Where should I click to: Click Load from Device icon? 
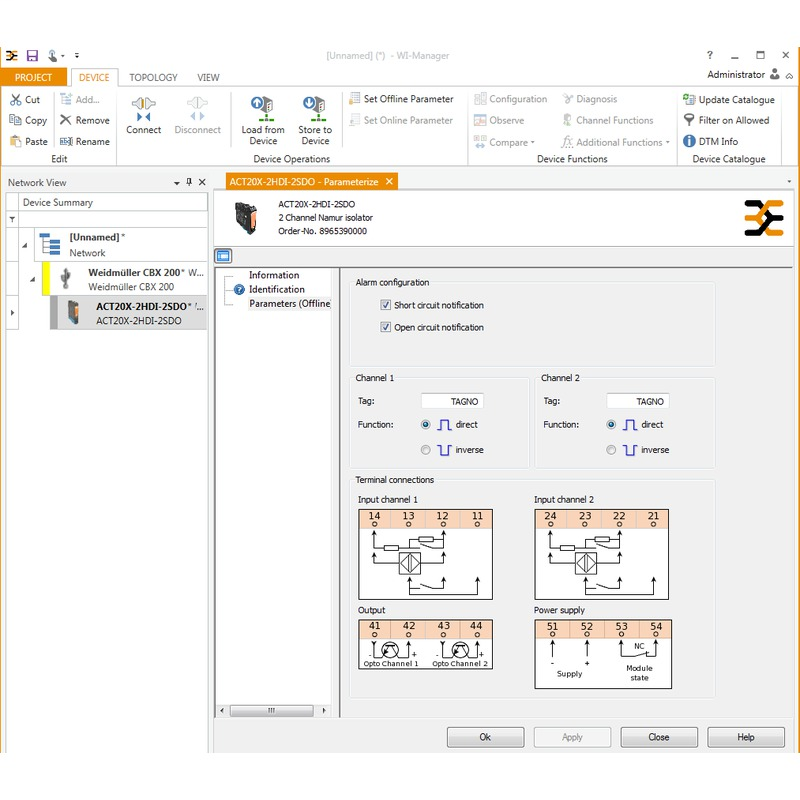click(262, 109)
